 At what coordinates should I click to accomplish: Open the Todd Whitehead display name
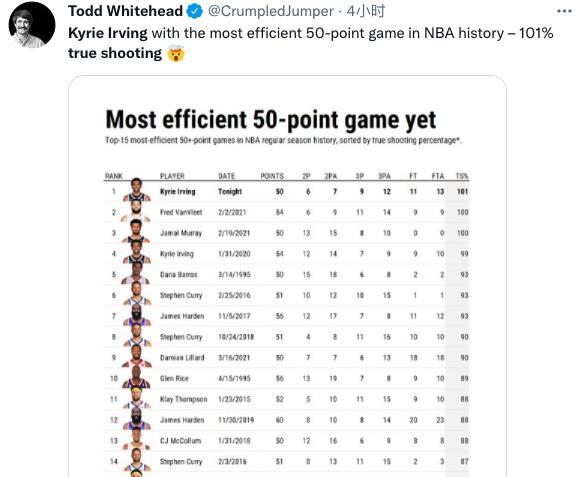click(126, 11)
